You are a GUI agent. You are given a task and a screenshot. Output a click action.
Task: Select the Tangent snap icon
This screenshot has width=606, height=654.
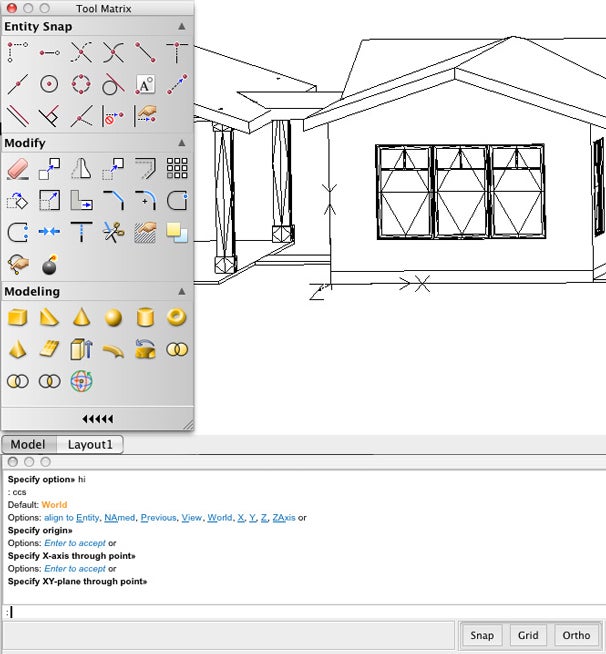pos(113,84)
